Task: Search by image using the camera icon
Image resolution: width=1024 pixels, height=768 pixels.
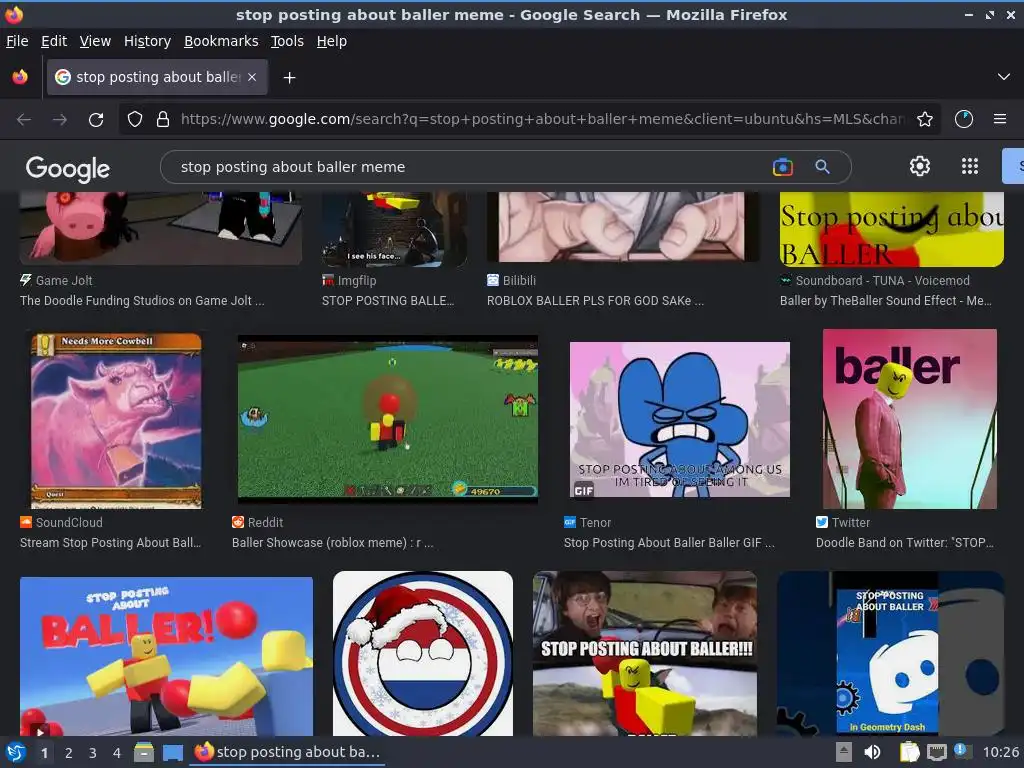Action: 782,167
